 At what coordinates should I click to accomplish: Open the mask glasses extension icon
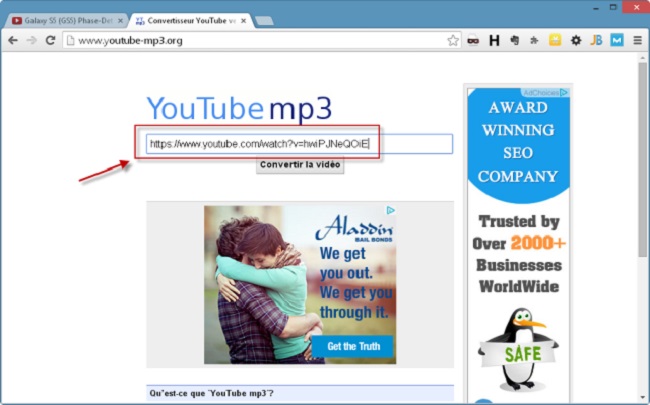tap(473, 40)
